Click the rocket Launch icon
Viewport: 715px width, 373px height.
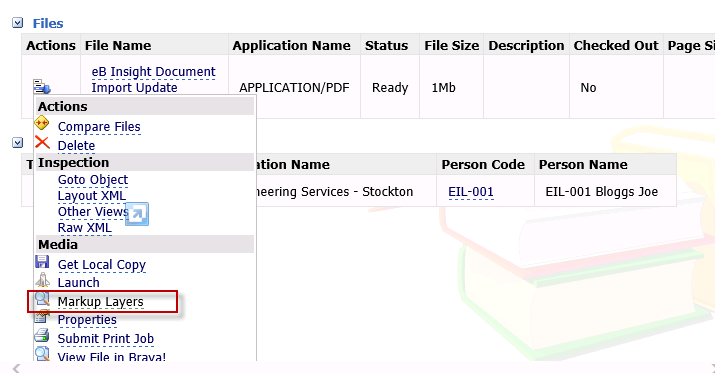tap(42, 280)
